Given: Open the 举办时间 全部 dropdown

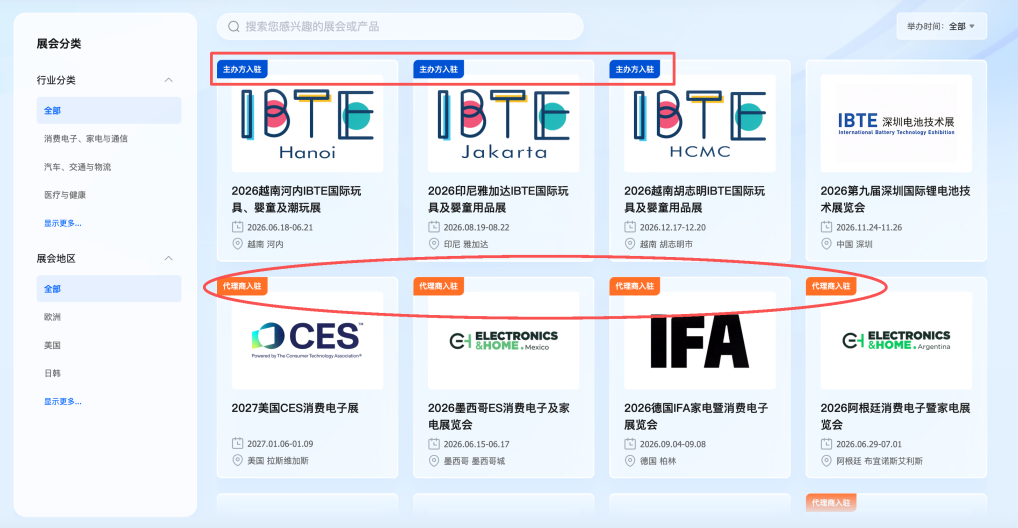Looking at the screenshot, I should point(941,27).
